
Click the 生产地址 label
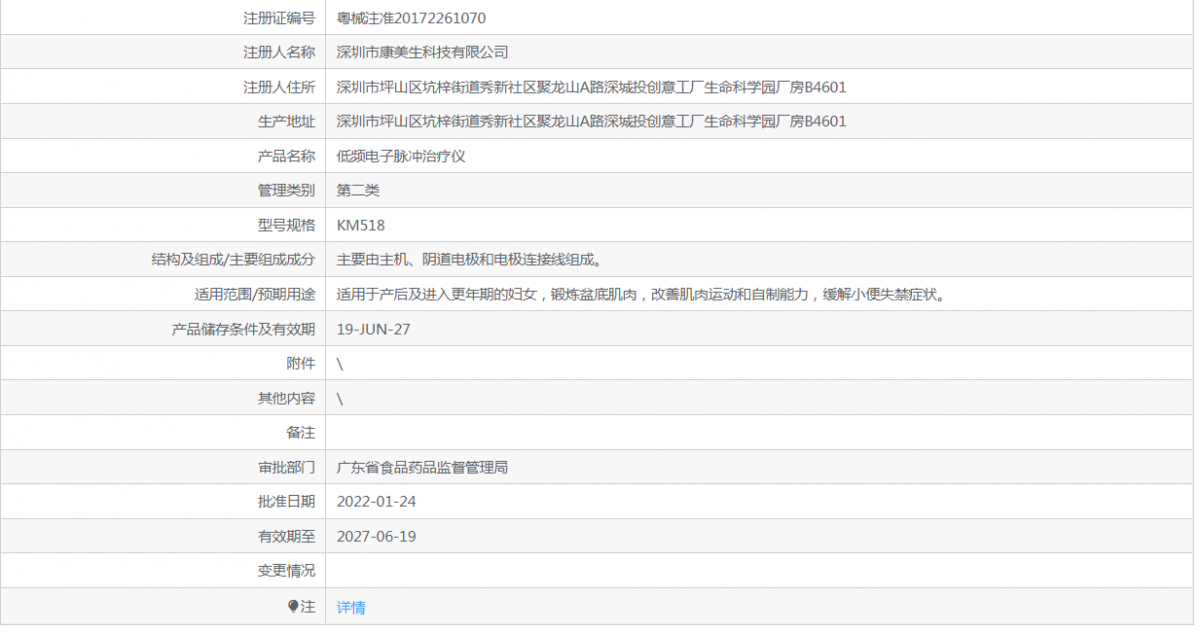[286, 121]
